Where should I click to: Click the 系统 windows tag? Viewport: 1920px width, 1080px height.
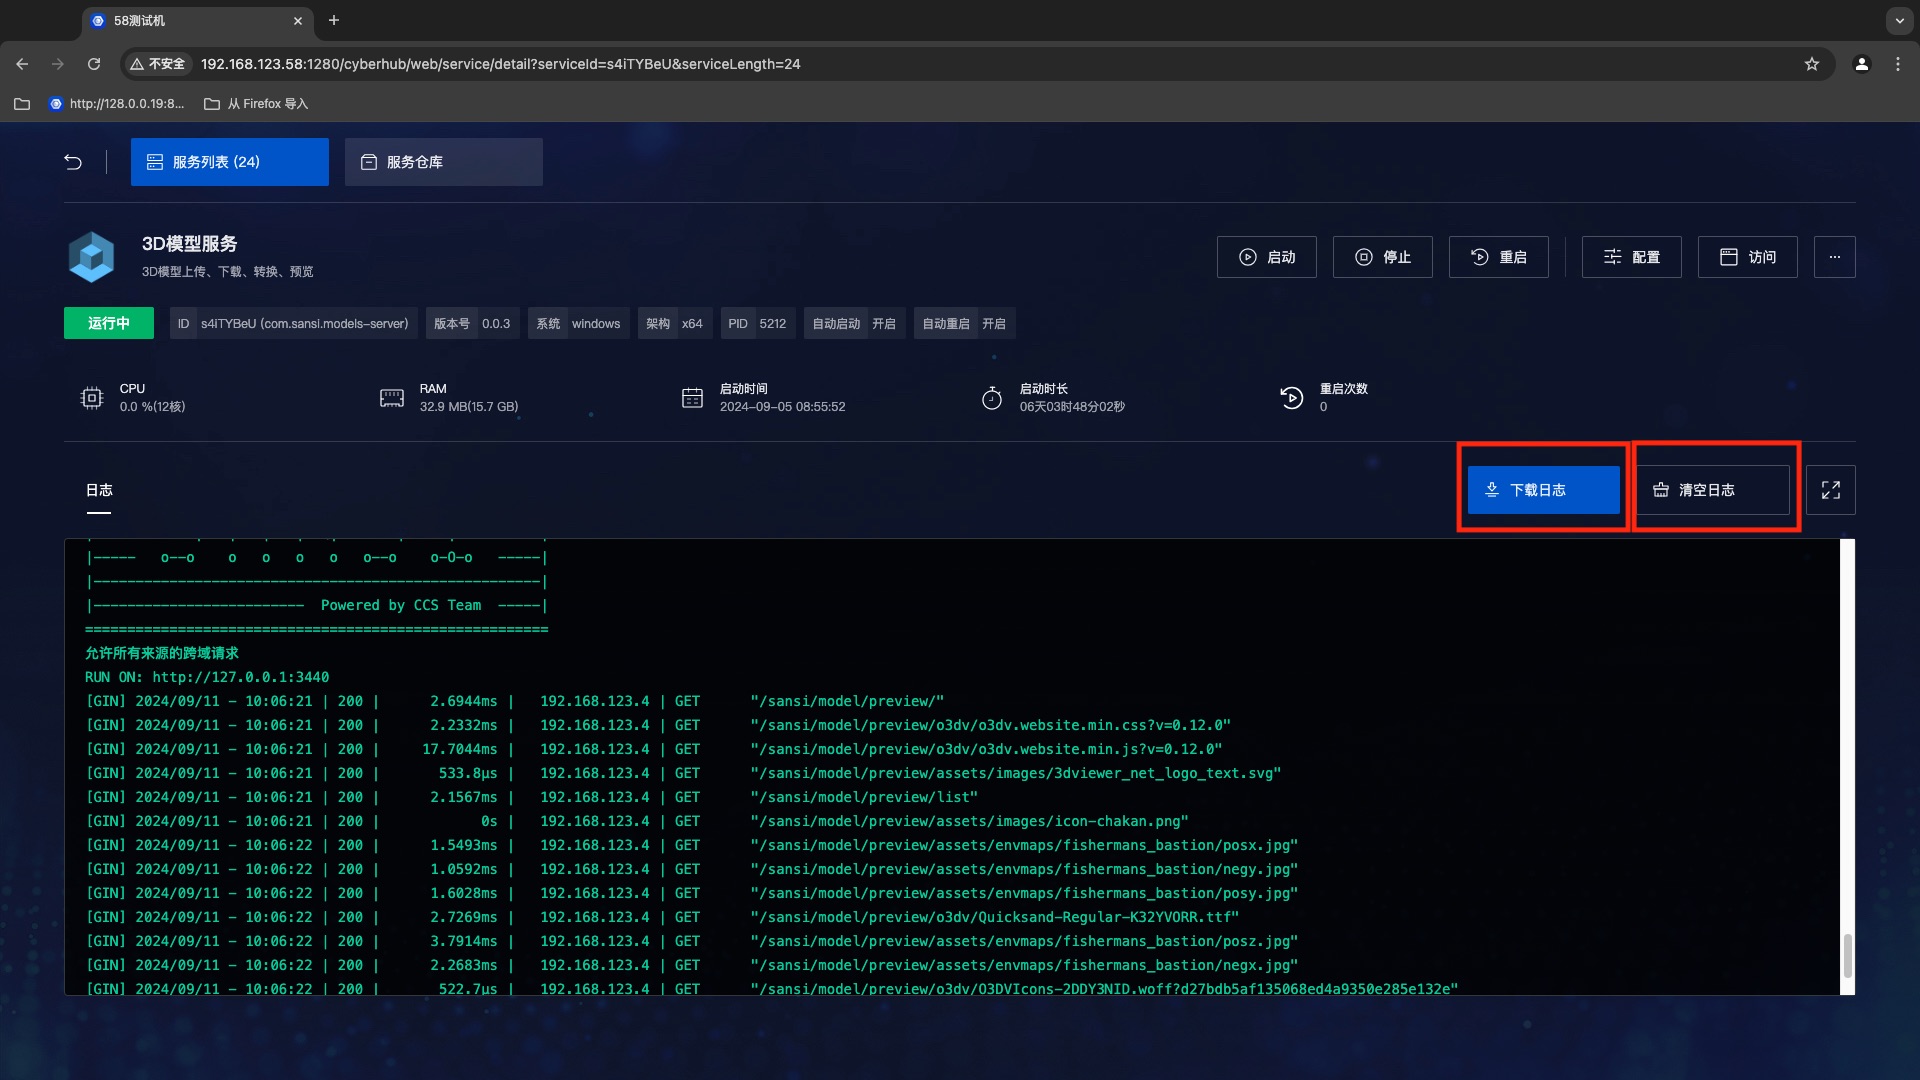tap(578, 323)
